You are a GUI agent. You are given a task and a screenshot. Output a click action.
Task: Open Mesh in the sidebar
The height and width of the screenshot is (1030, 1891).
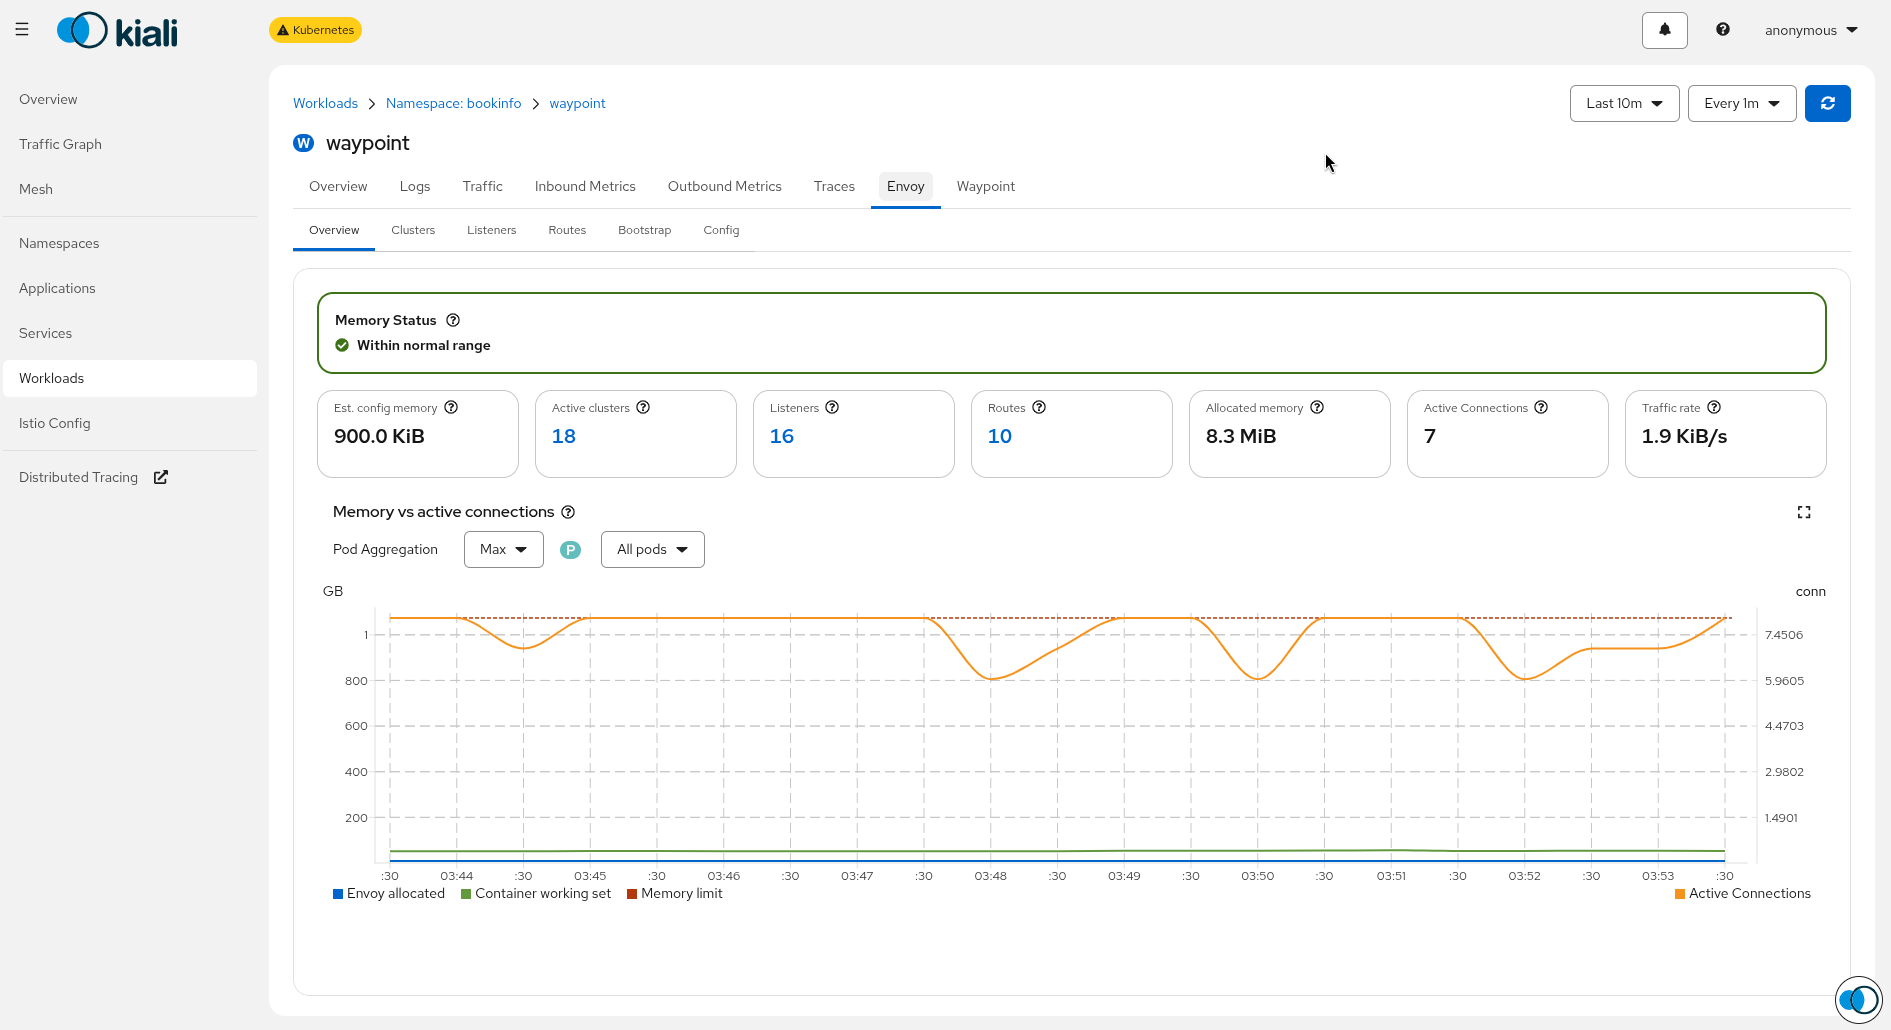(130, 189)
